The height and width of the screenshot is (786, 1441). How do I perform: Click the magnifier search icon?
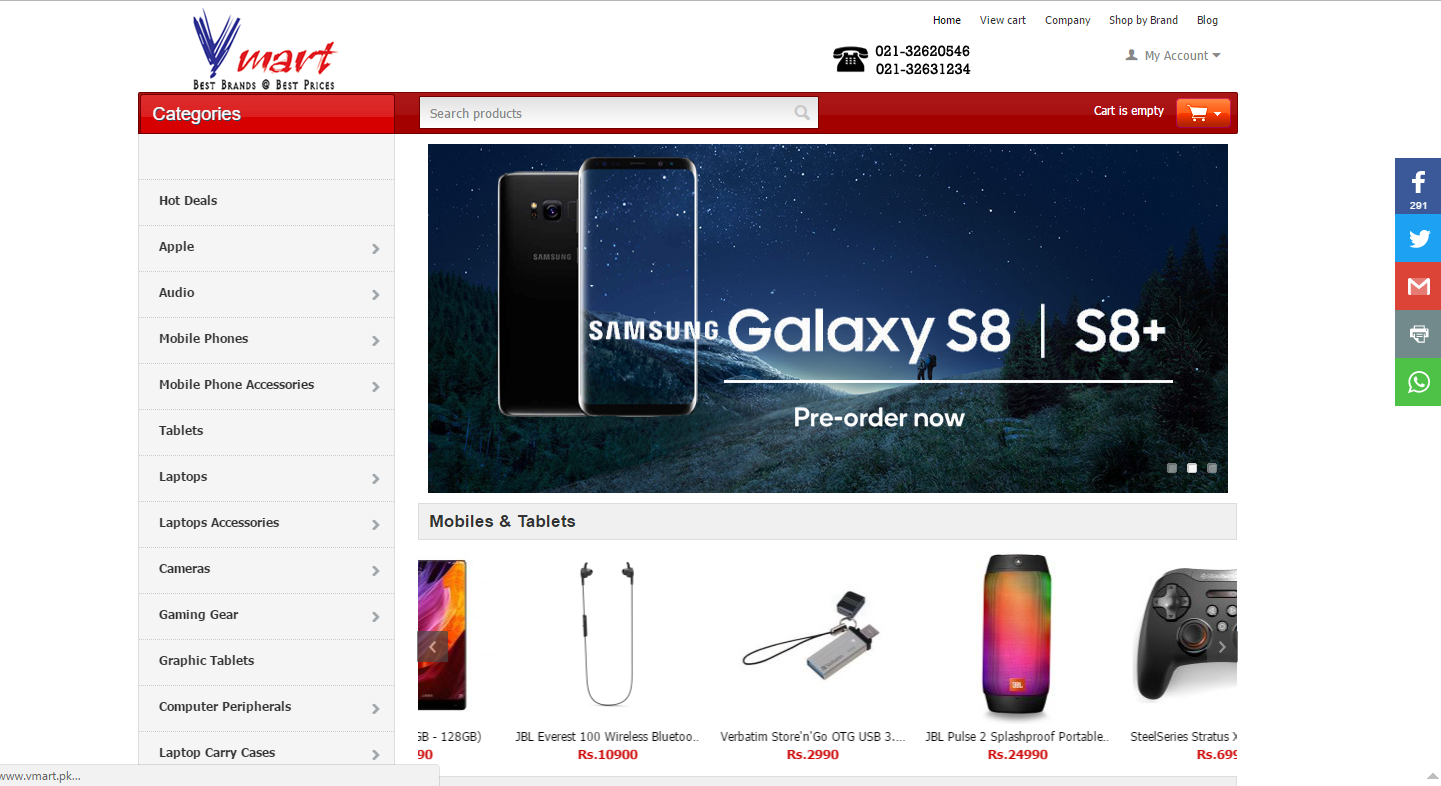pyautogui.click(x=802, y=113)
